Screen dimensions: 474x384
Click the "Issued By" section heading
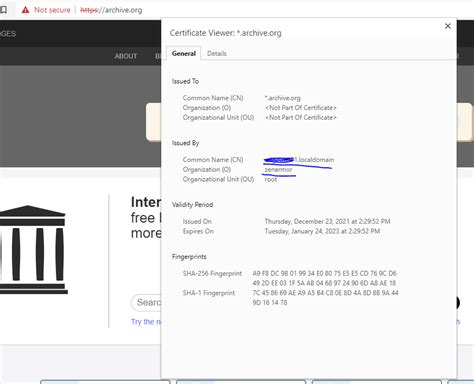point(185,143)
